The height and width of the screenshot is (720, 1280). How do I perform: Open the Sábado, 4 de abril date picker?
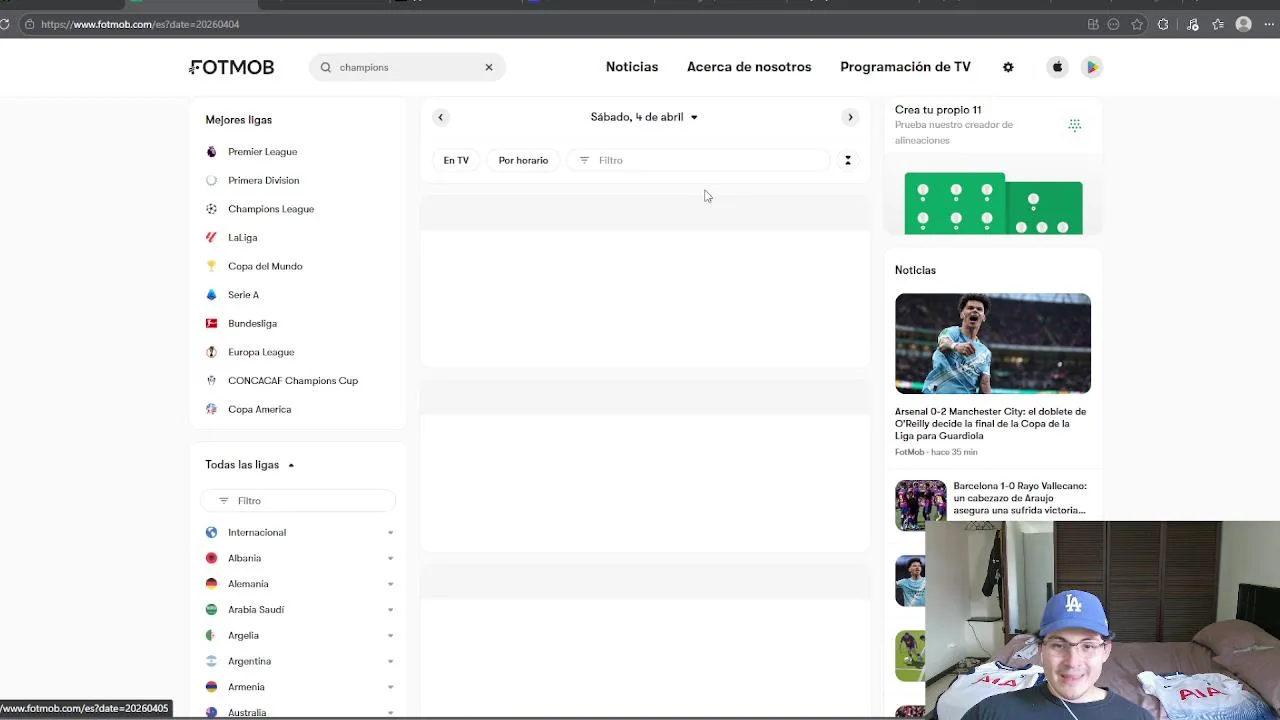[644, 117]
